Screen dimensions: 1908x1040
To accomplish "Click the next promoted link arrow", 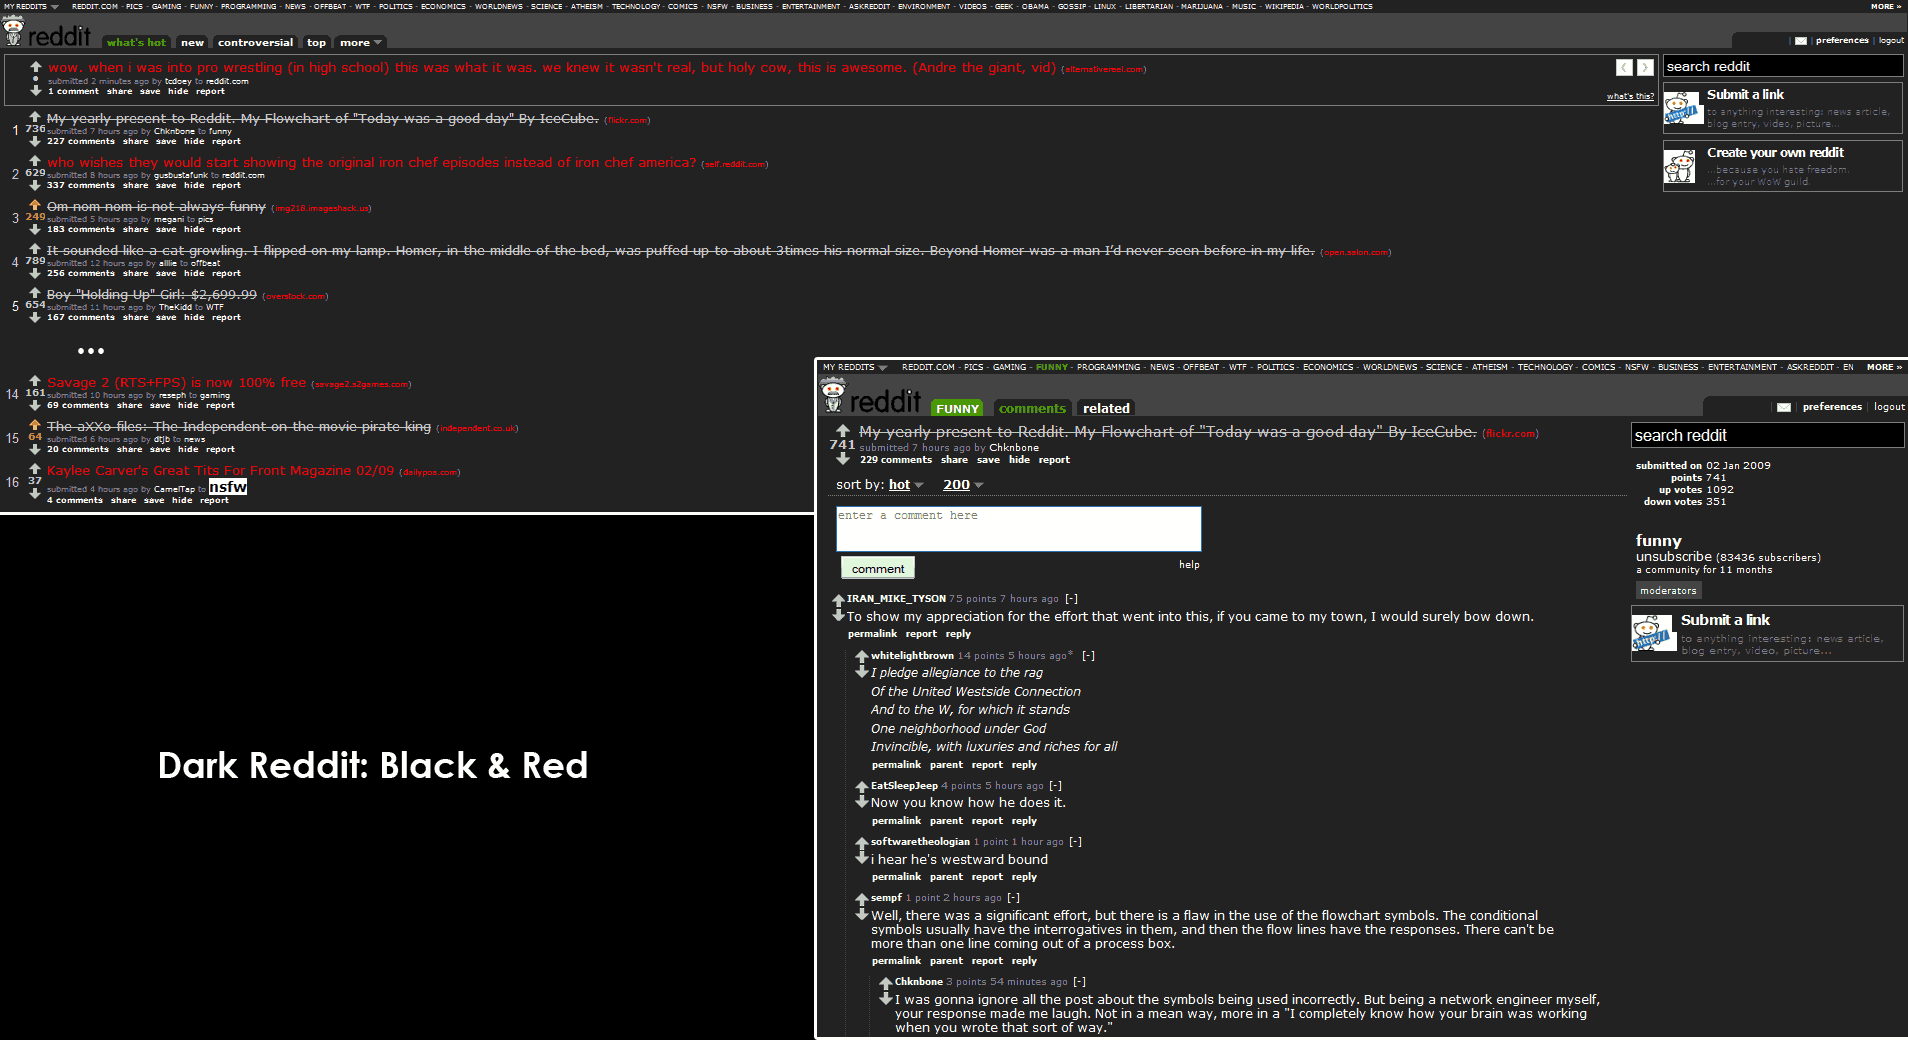I will pos(1645,67).
